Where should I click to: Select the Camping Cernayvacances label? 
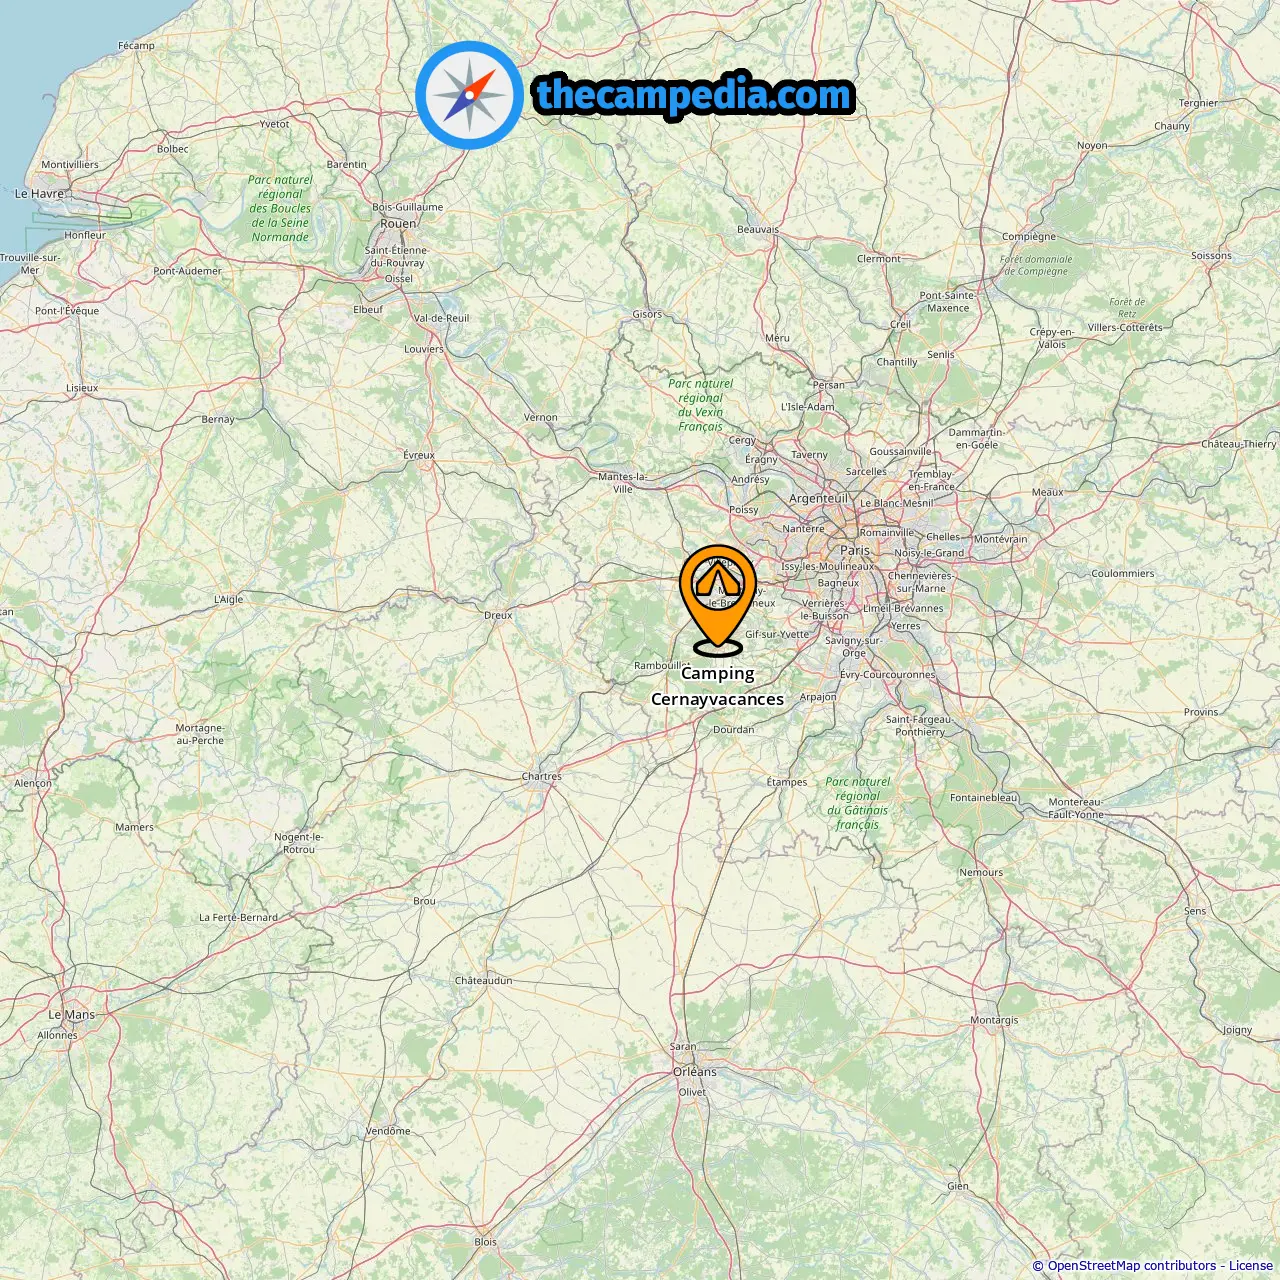[x=718, y=686]
